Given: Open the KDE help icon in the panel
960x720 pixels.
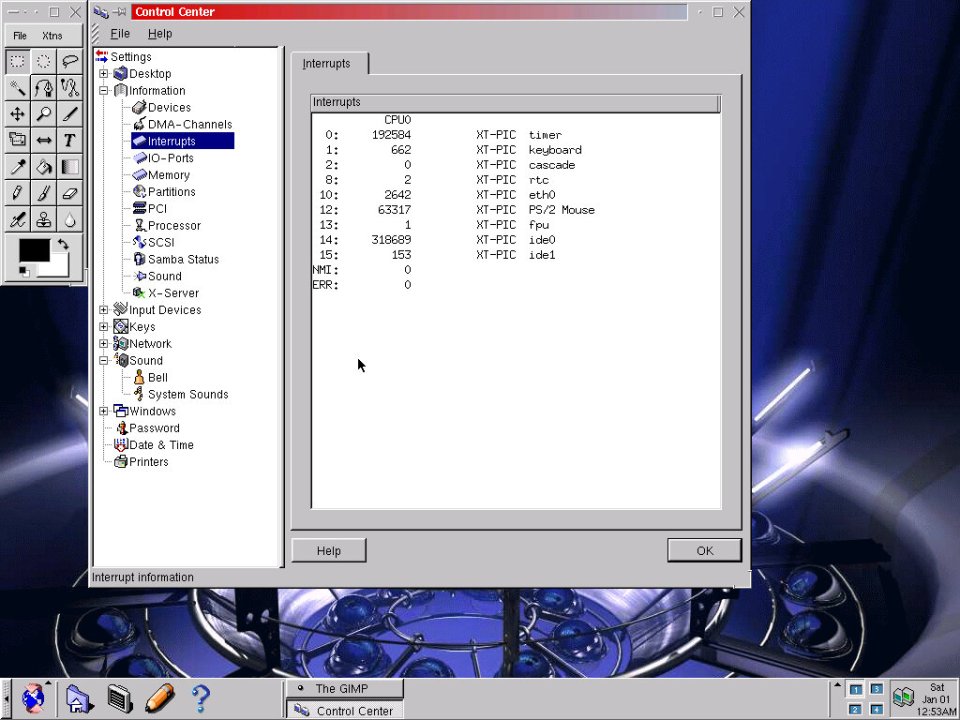Looking at the screenshot, I should [x=199, y=697].
